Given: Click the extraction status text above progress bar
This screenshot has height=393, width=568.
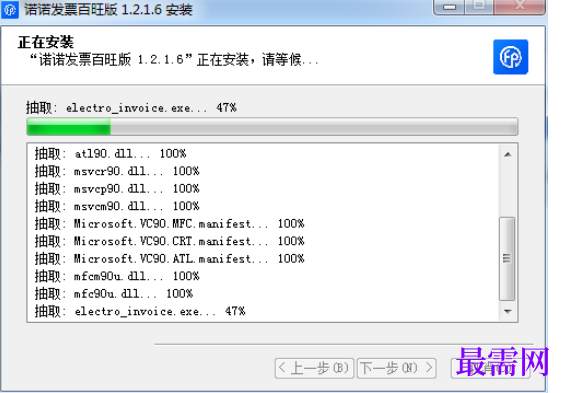Looking at the screenshot, I should coord(131,108).
